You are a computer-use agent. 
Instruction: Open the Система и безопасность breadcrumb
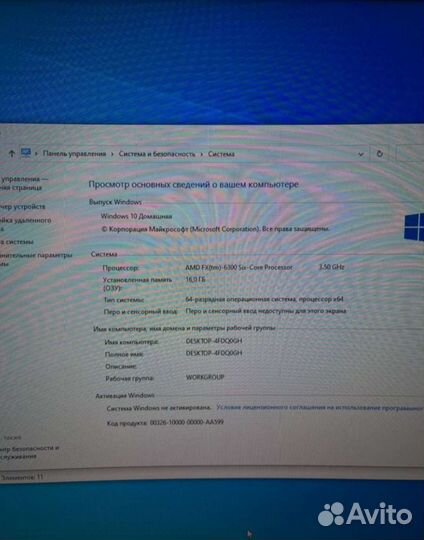[x=157, y=154]
